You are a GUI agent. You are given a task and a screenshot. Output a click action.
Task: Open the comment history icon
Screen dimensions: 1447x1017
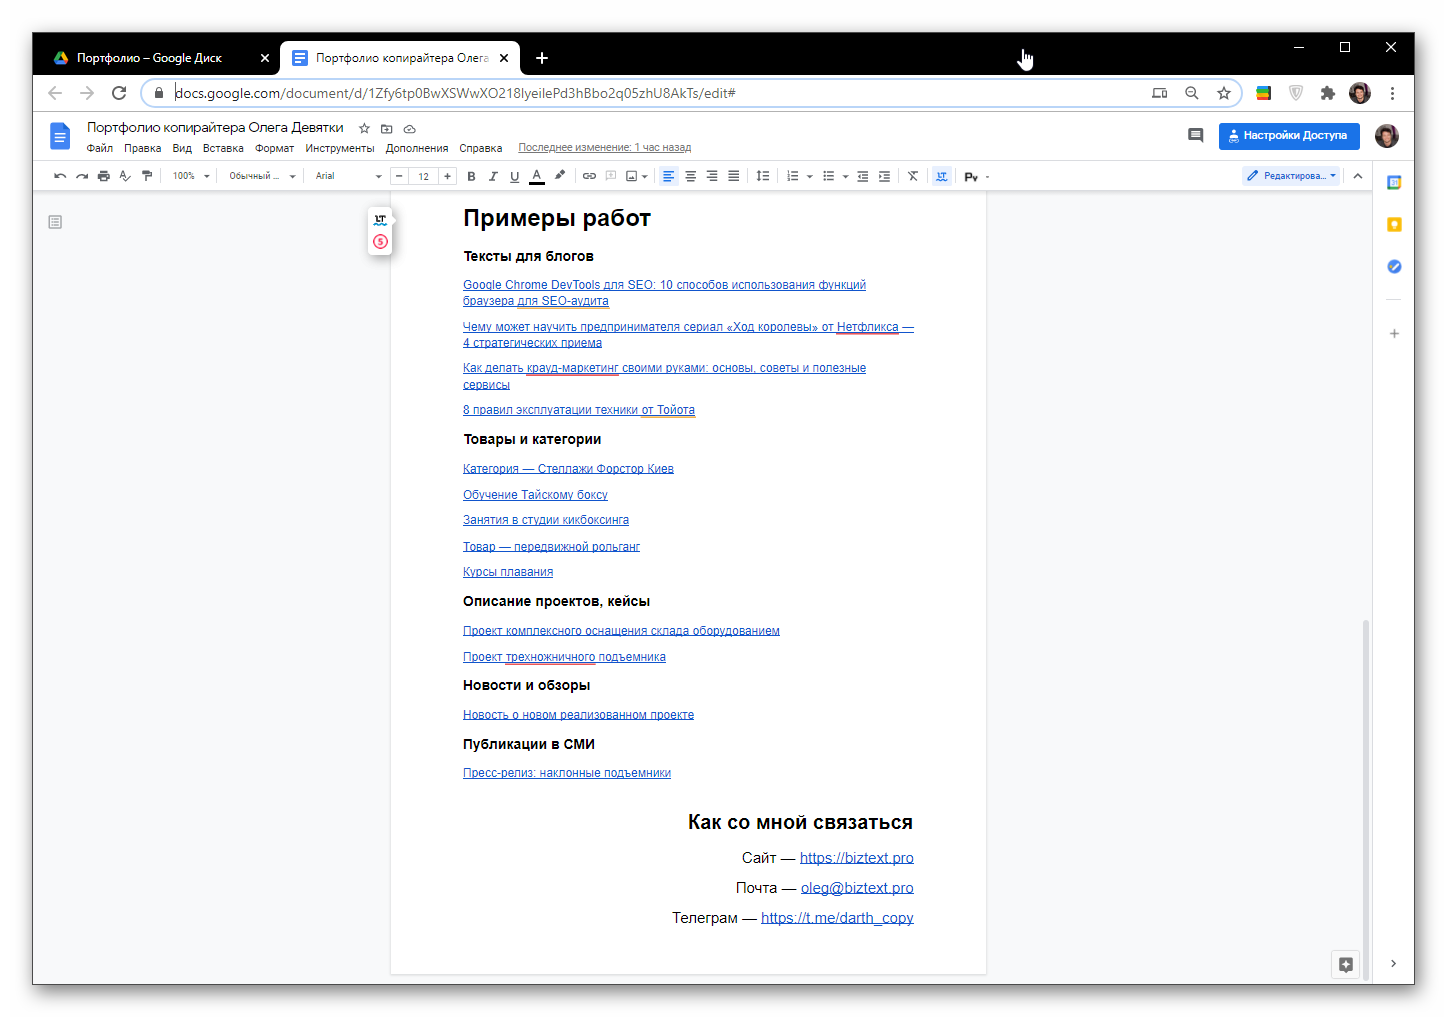point(1195,135)
